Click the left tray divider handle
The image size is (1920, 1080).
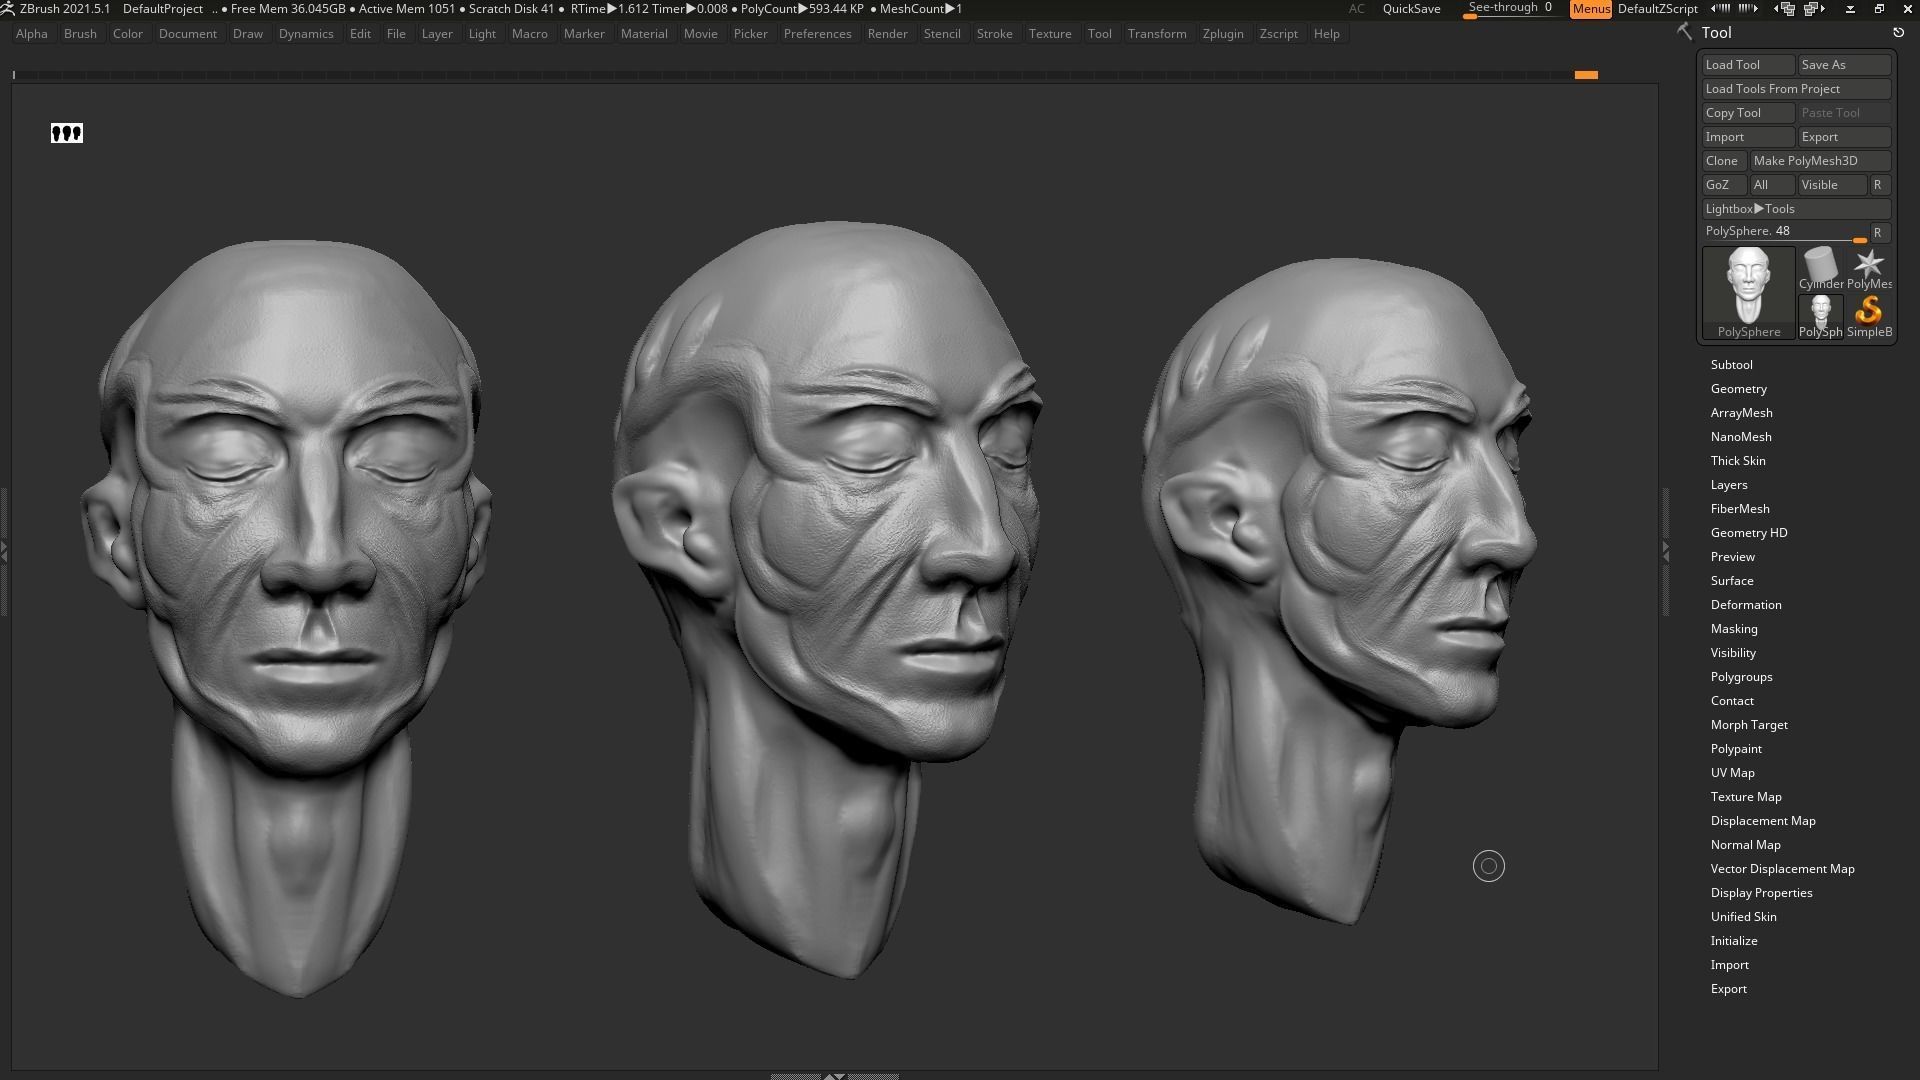[4, 551]
